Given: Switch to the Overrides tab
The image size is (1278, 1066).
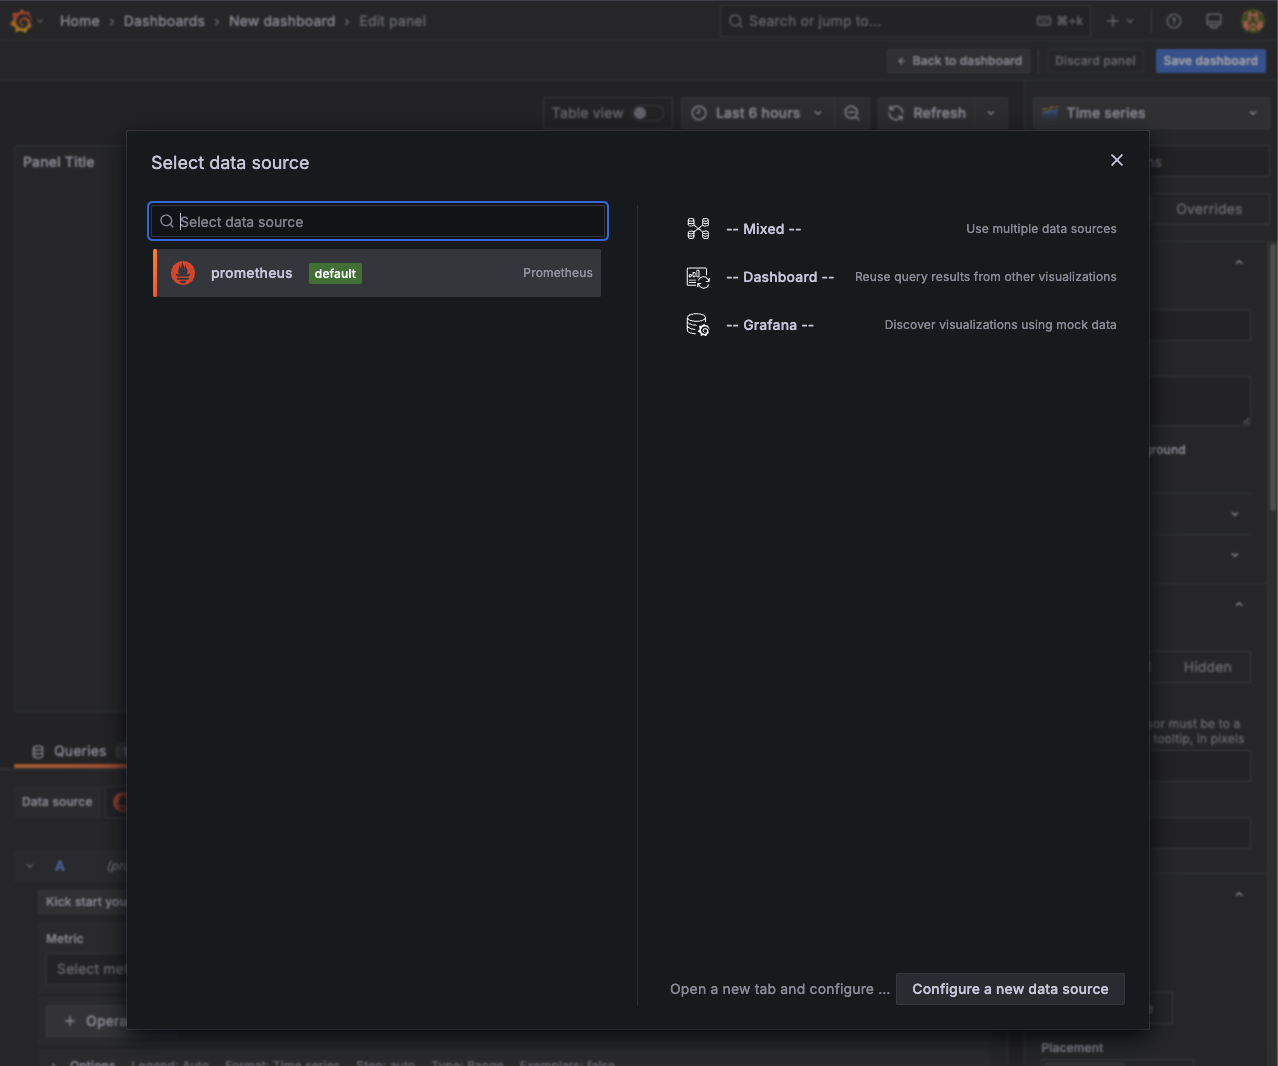Looking at the screenshot, I should (x=1209, y=209).
